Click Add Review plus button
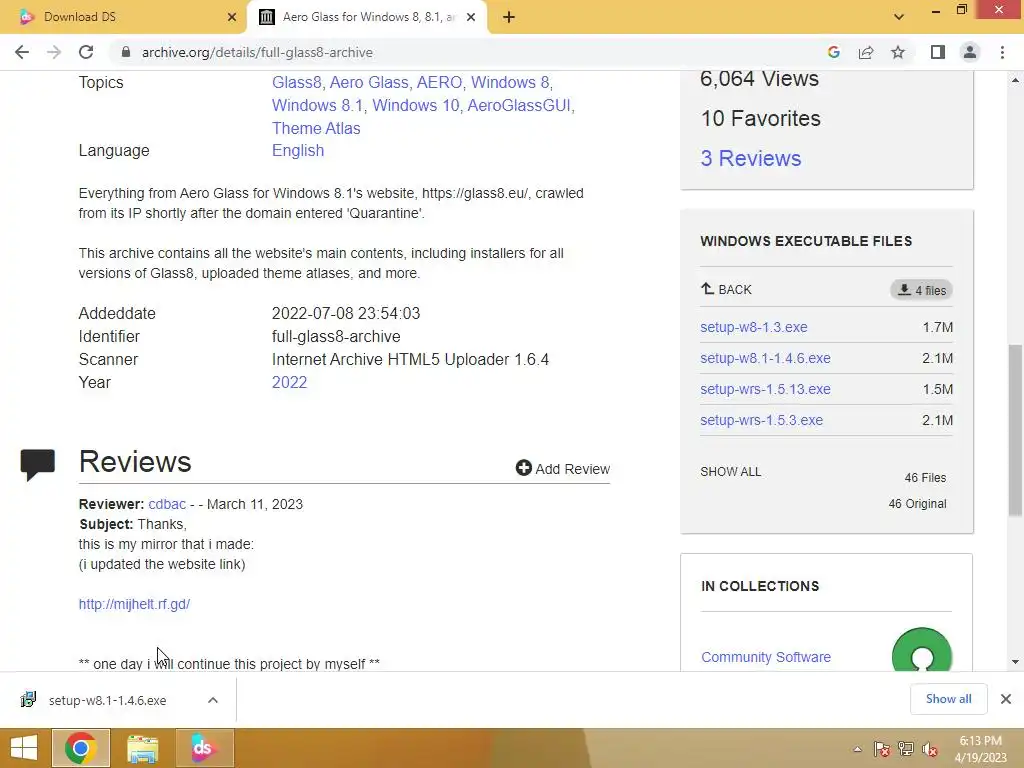Image resolution: width=1024 pixels, height=768 pixels. (562, 468)
